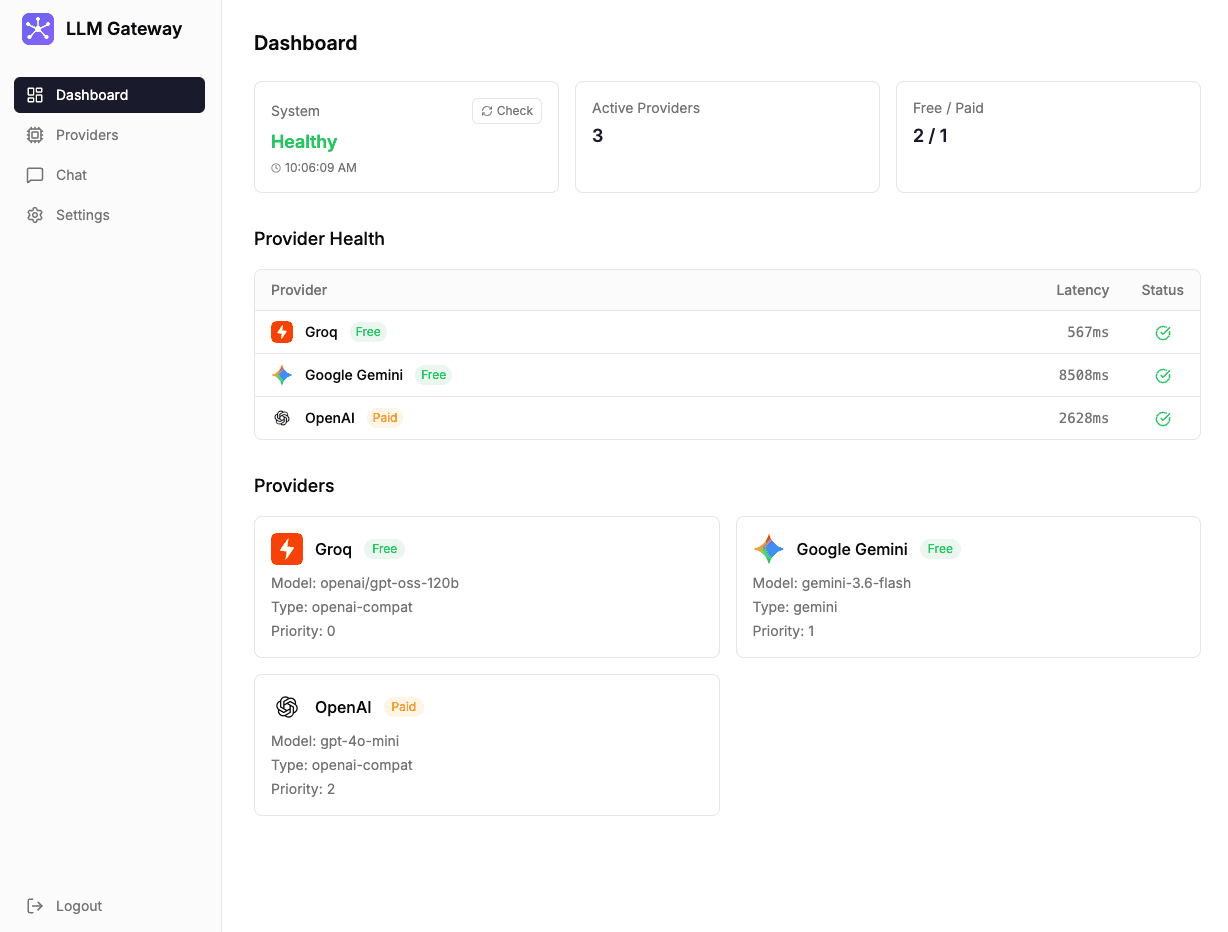Screen dimensions: 1228x932
Task: Click the Paid badge in OpenAI health row
Action: tap(385, 418)
